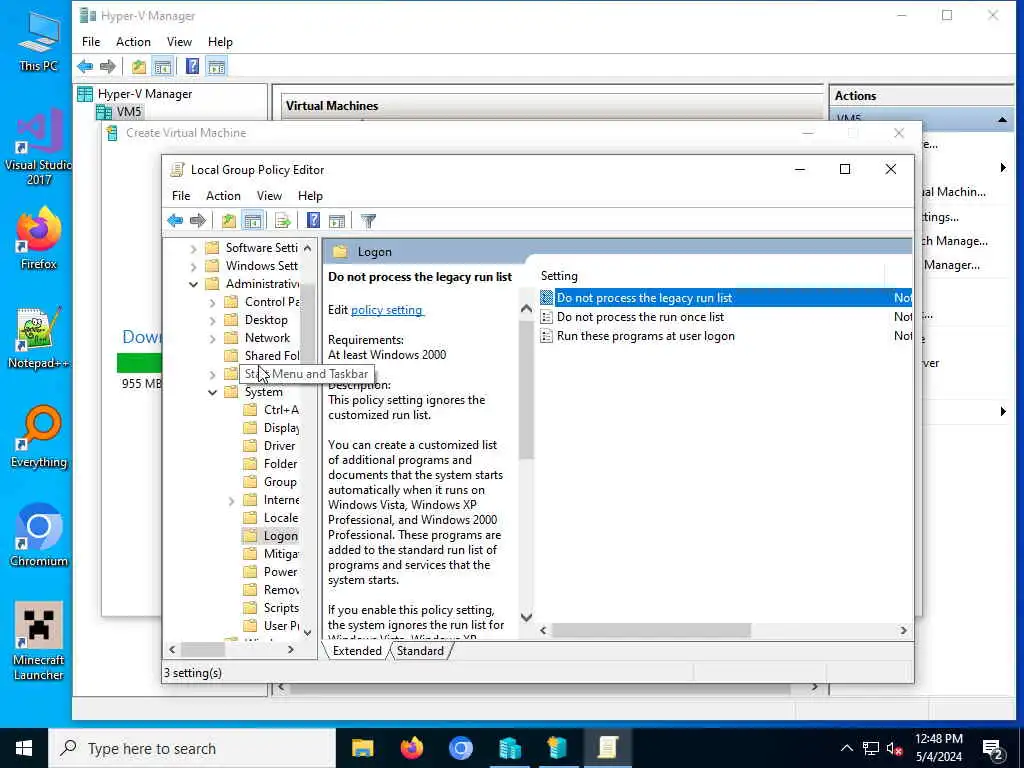Open File menu in Local Group Policy Editor
This screenshot has height=768, width=1024.
pos(181,196)
